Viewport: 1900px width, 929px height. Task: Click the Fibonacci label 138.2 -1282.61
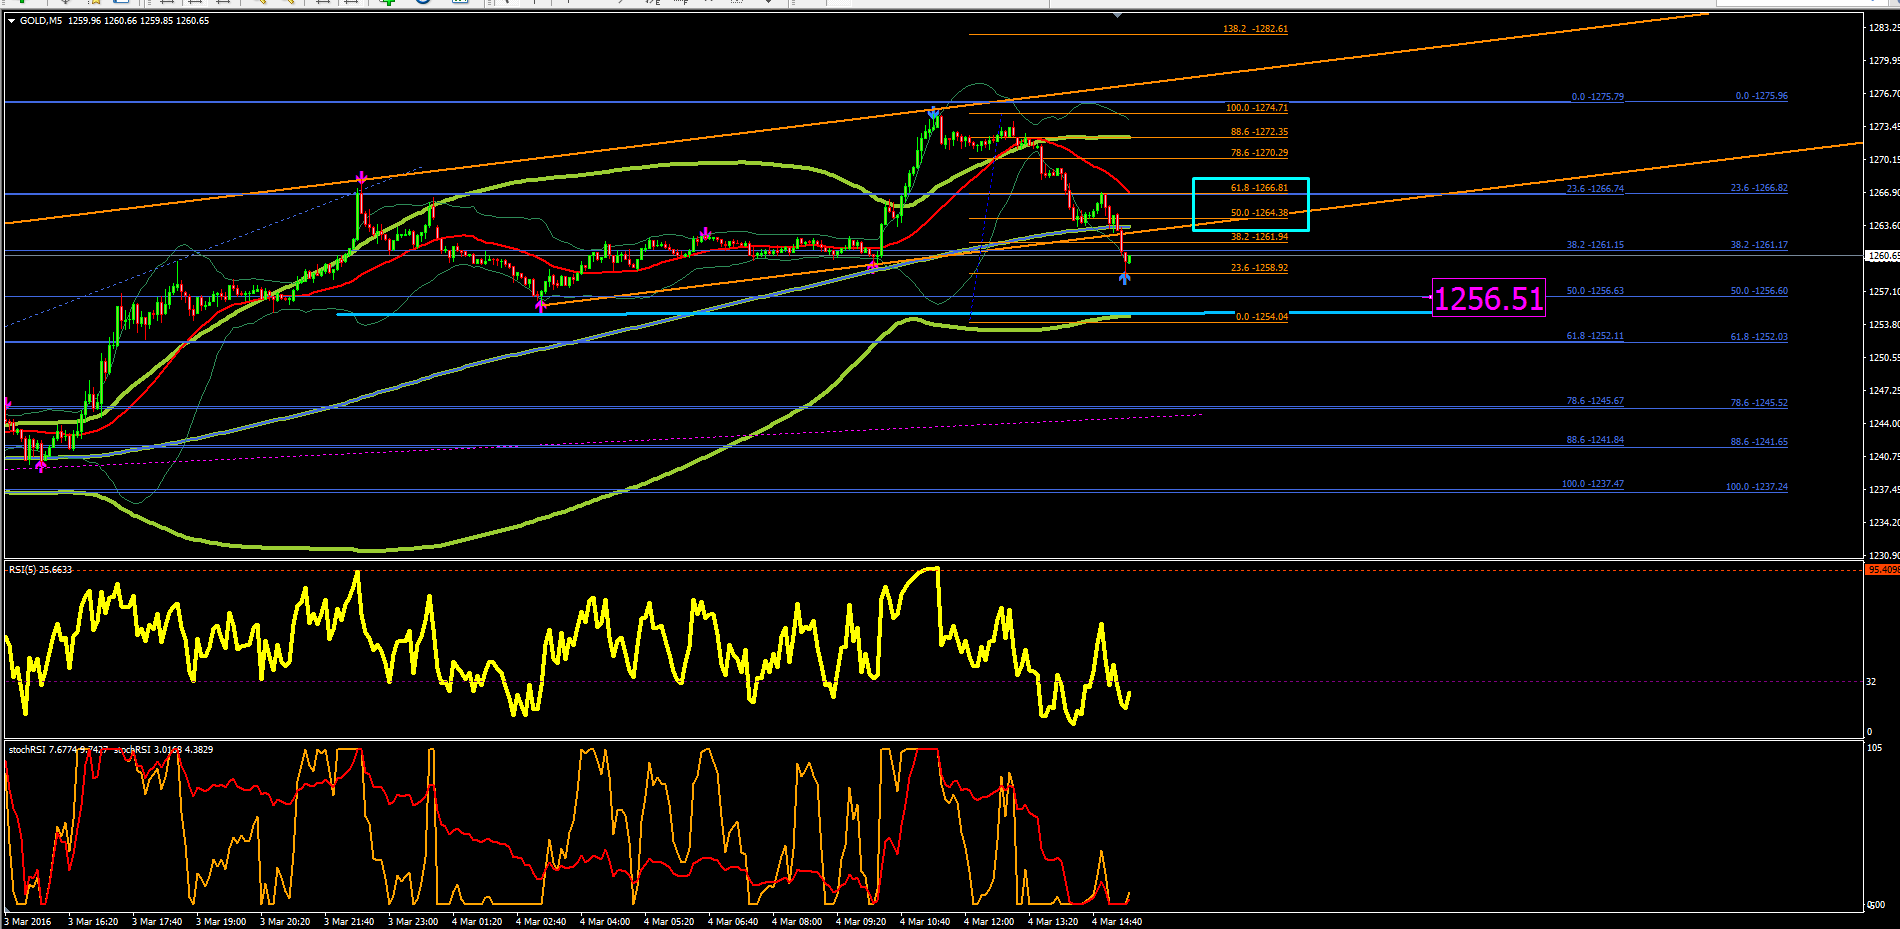click(1255, 29)
